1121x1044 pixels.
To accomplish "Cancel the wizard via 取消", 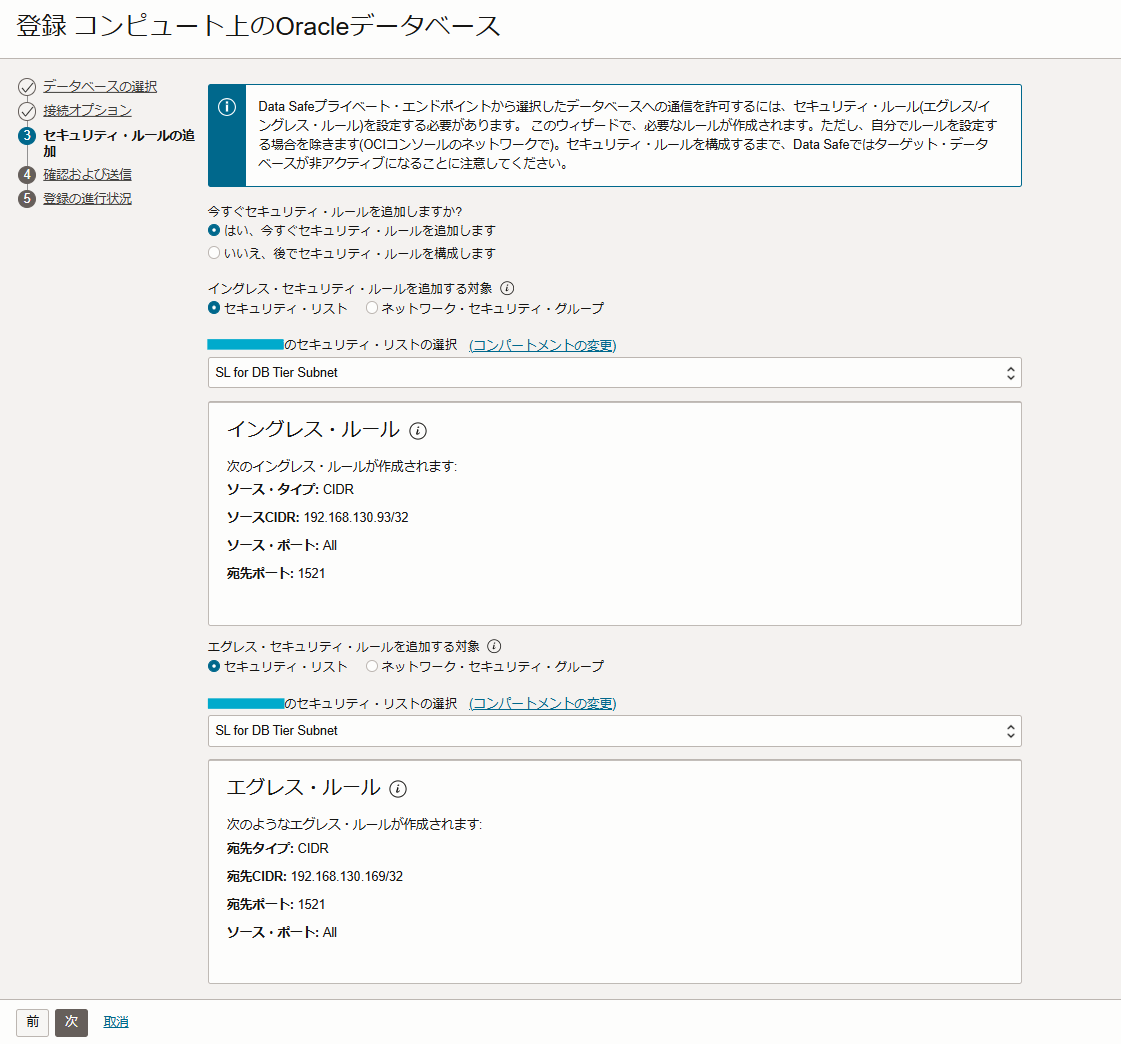I will pos(116,1023).
